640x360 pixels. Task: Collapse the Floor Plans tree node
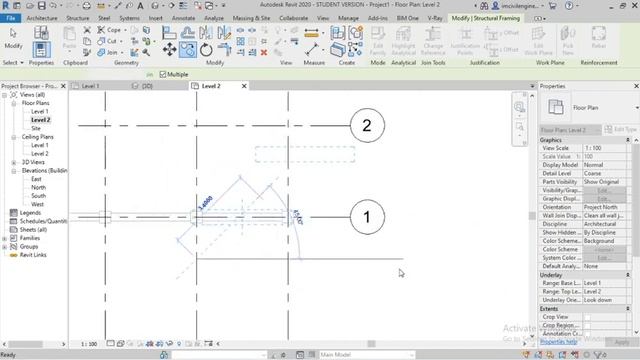coord(14,103)
